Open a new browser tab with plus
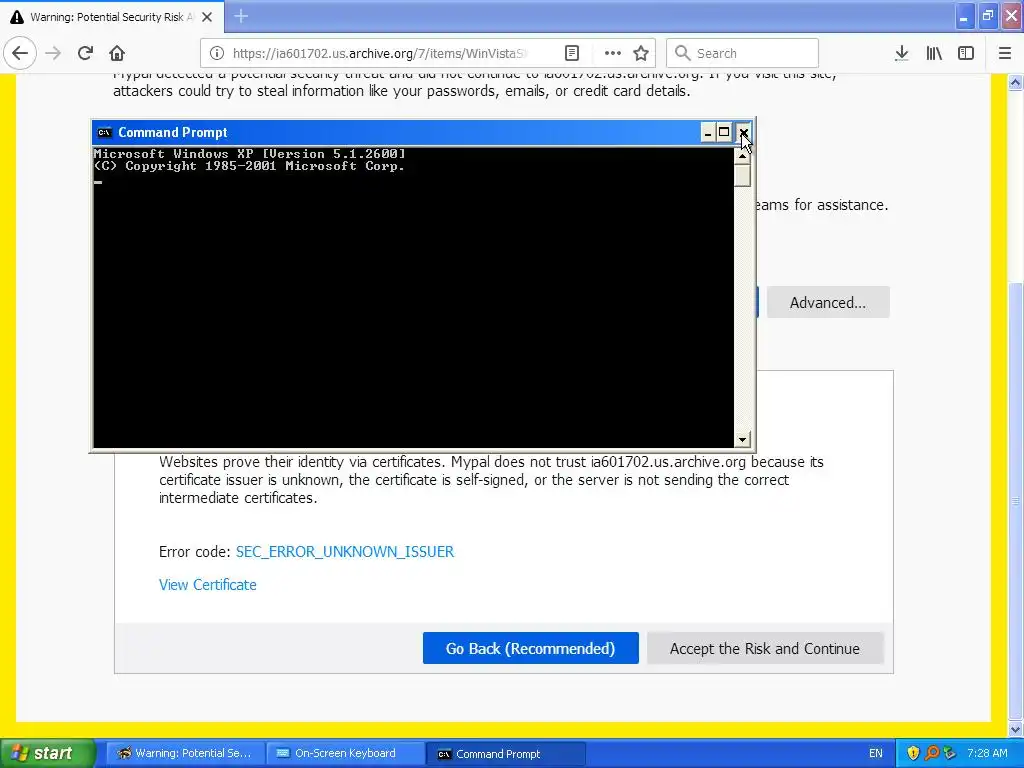 tap(241, 16)
